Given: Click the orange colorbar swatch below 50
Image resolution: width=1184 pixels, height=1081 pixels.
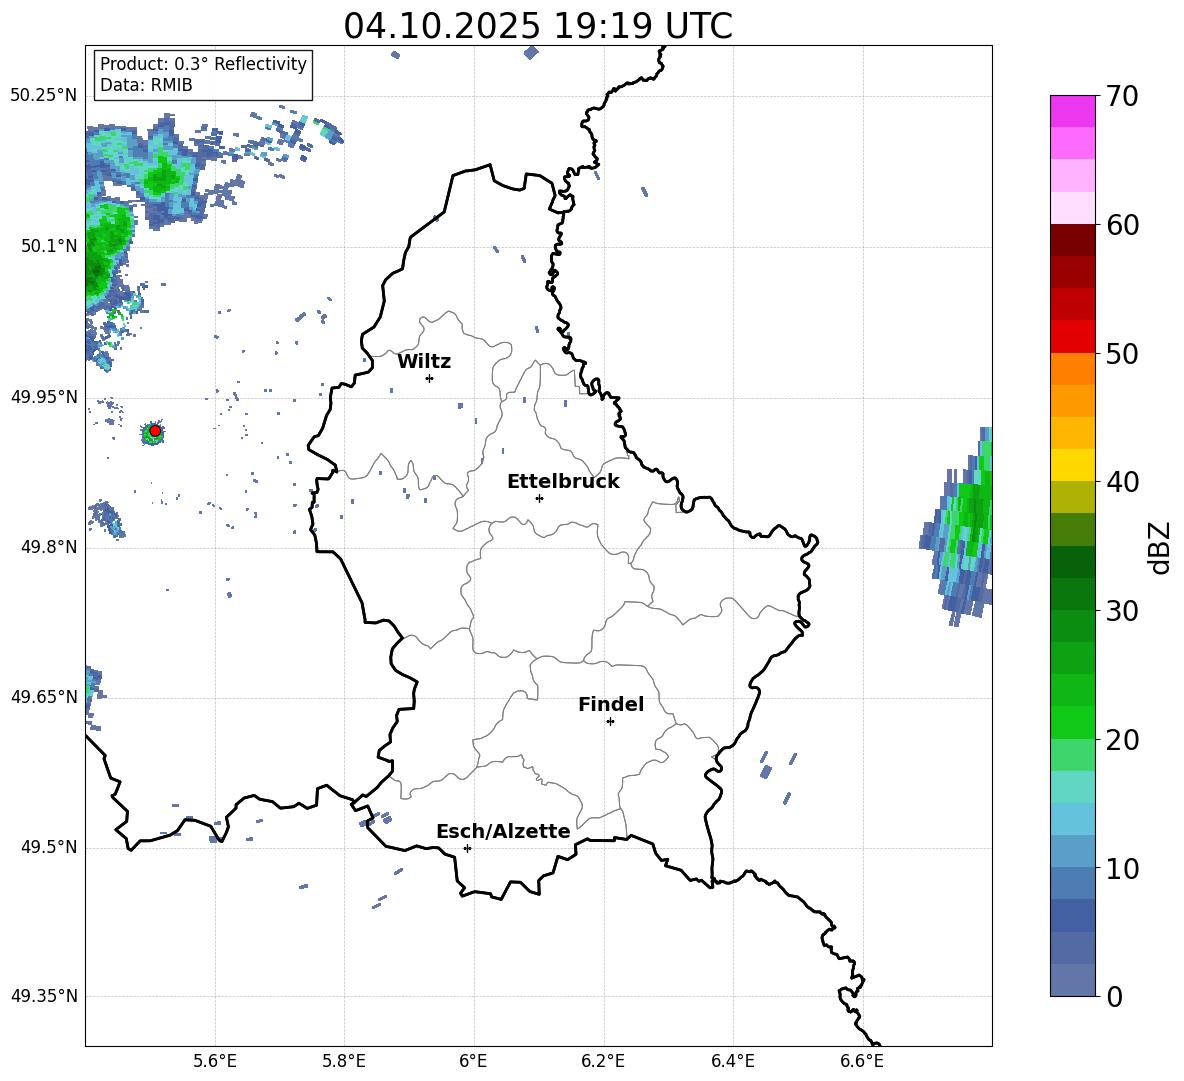Looking at the screenshot, I should click(1072, 369).
